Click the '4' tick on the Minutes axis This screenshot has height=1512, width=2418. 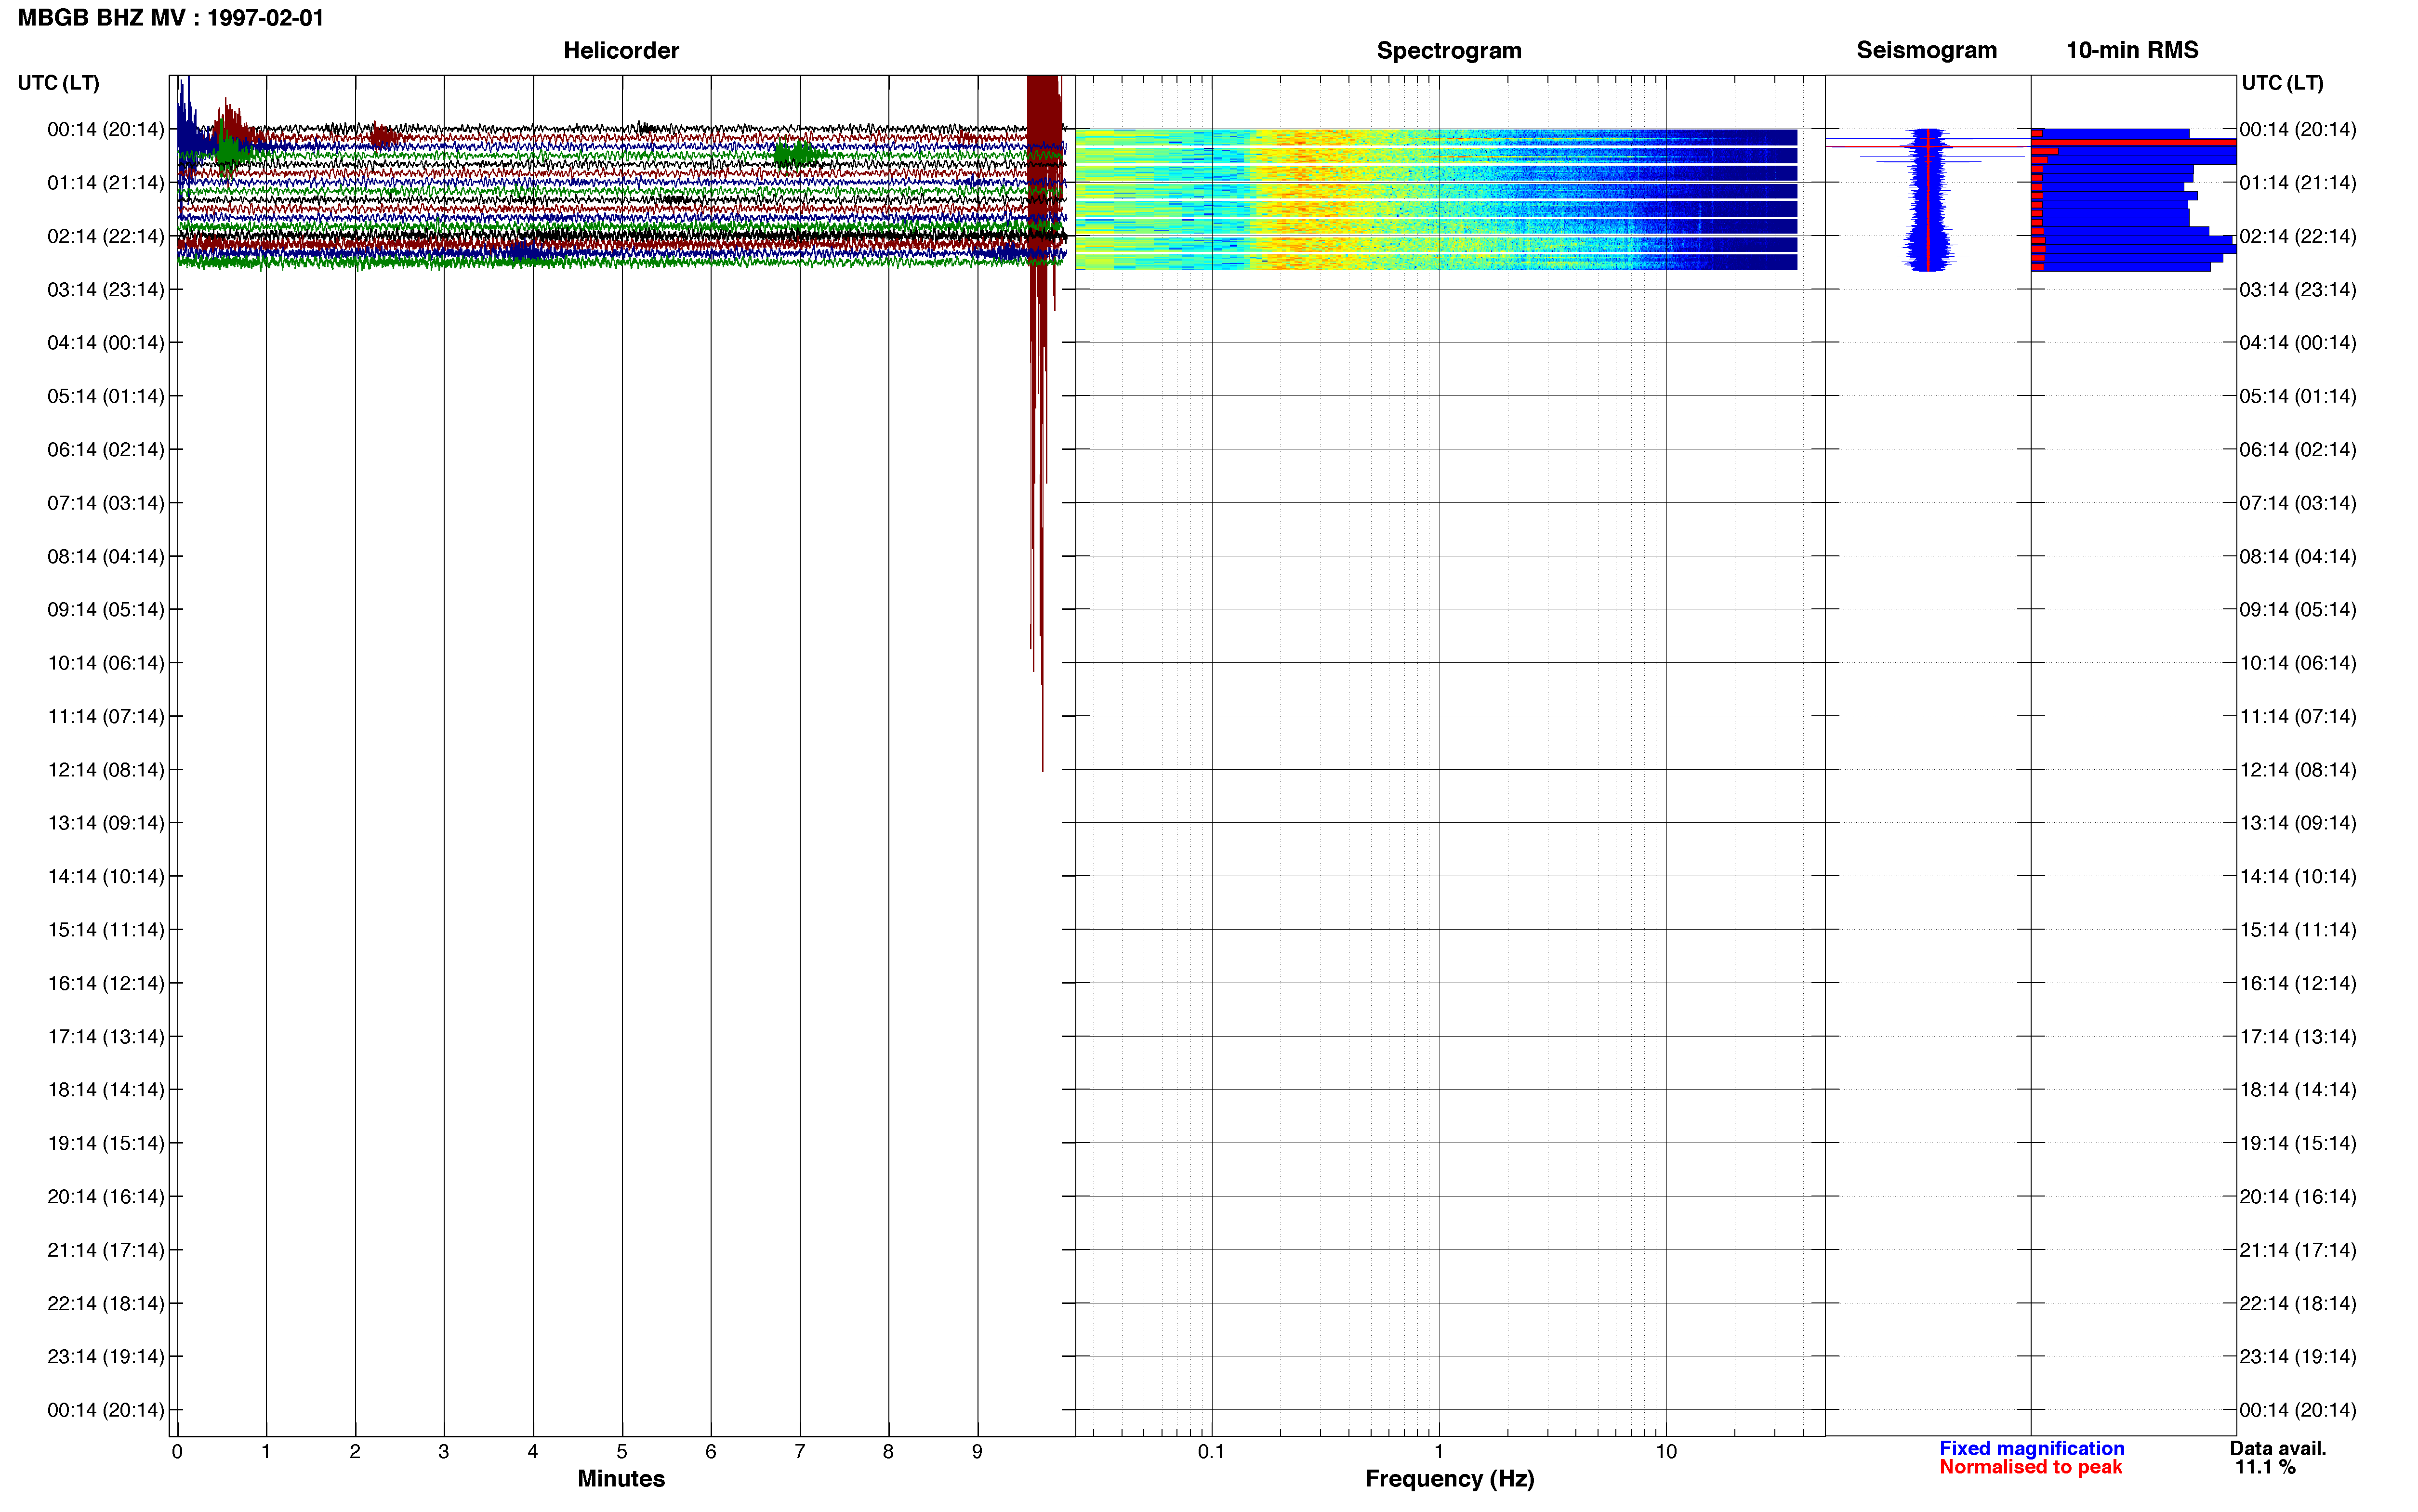point(533,1452)
